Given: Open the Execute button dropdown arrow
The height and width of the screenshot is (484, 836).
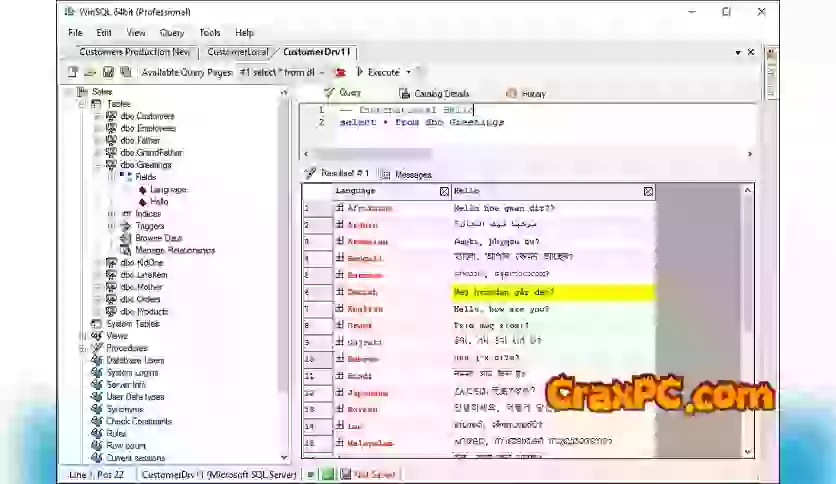Looking at the screenshot, I should [408, 72].
